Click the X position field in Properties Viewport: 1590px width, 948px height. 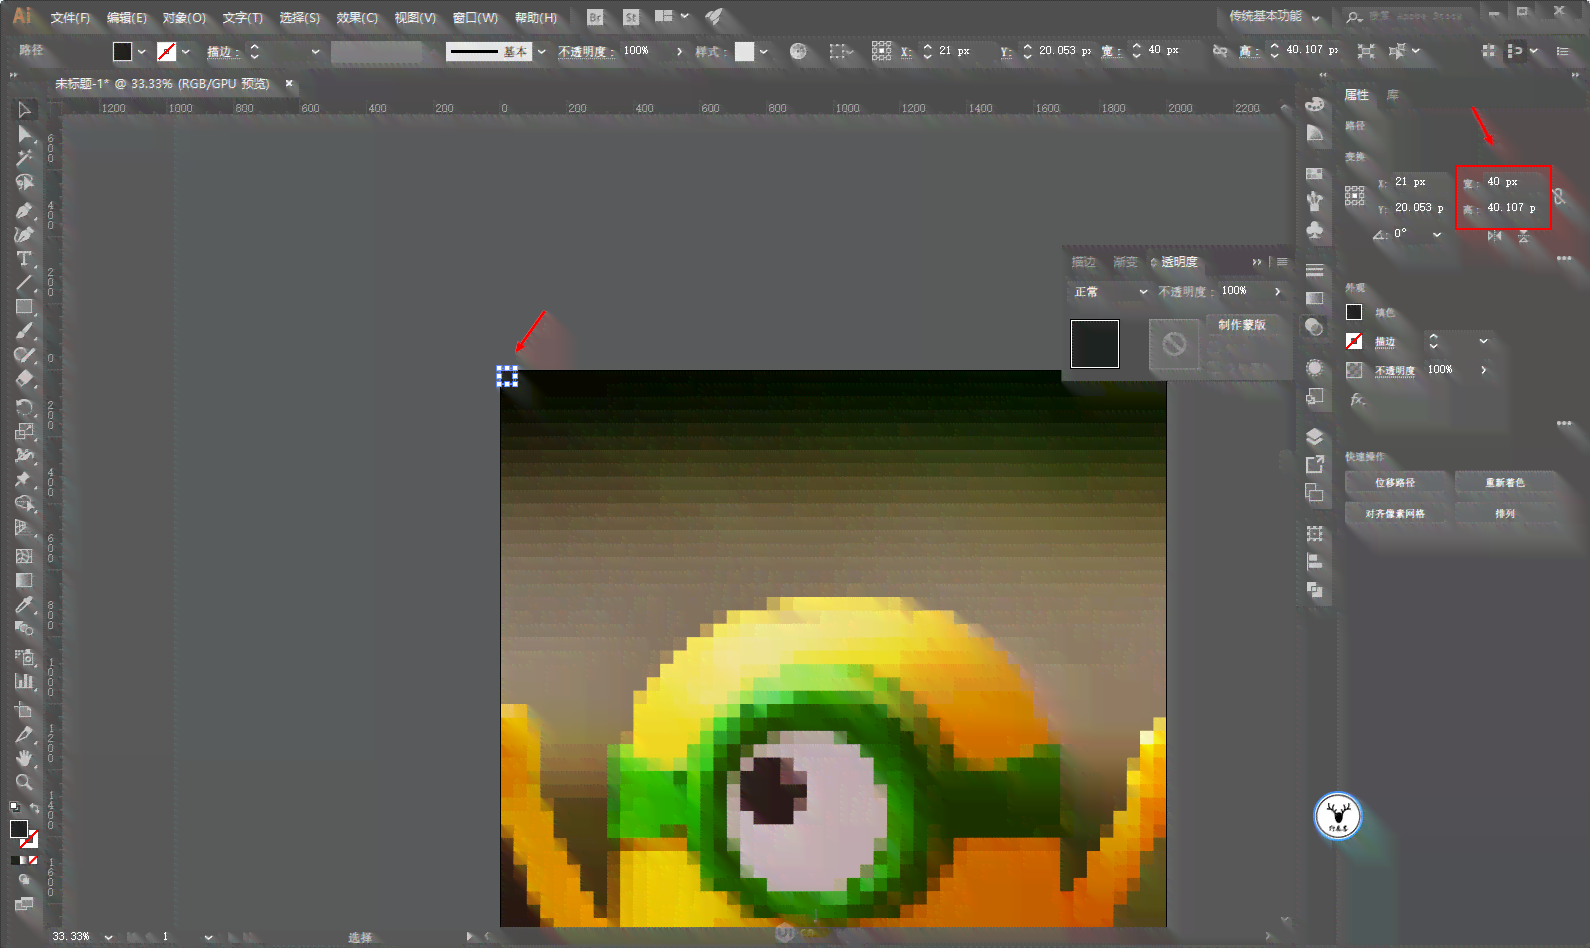pos(1420,182)
